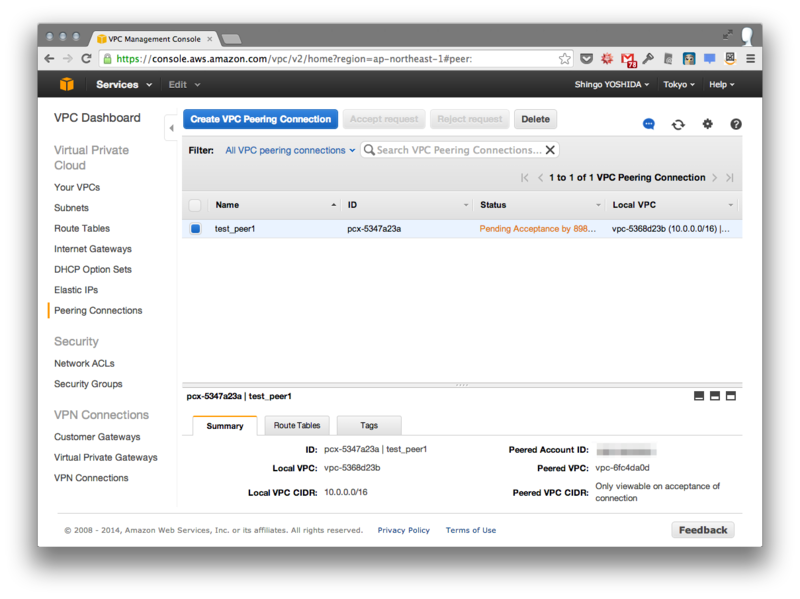Screen dimensions: 800x599
Task: Open the Gmail checker extension icon
Action: (628, 60)
